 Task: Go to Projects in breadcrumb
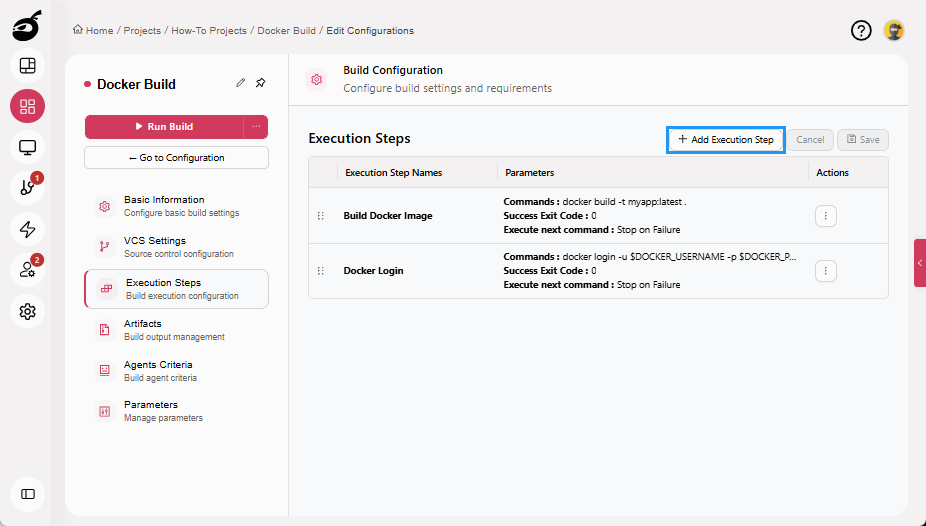[142, 30]
